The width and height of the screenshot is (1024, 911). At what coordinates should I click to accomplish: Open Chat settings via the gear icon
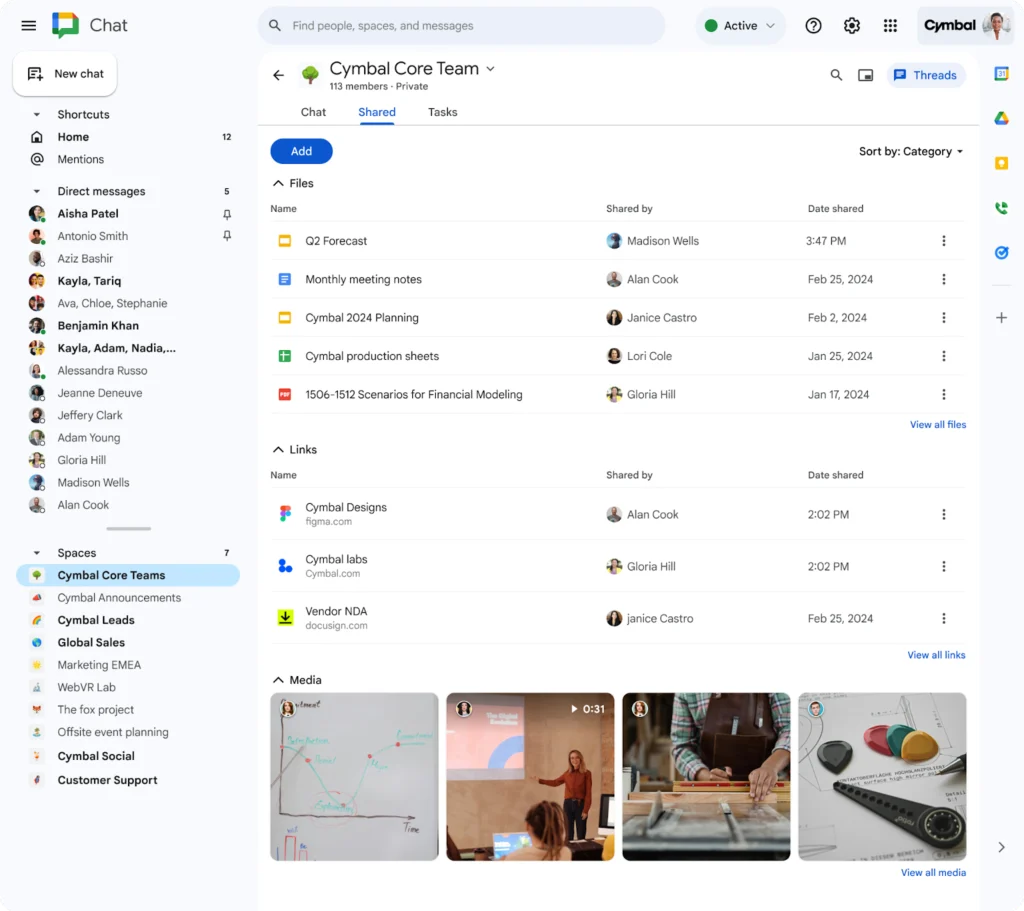point(852,25)
